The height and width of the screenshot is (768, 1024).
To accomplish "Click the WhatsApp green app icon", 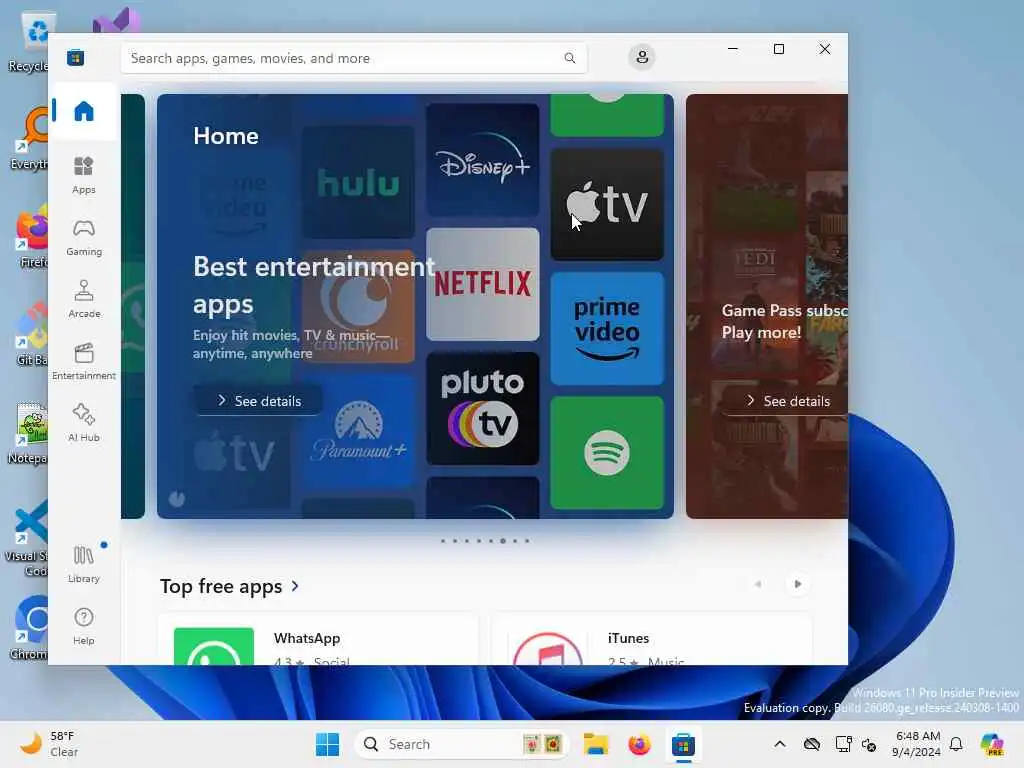I will pyautogui.click(x=214, y=647).
